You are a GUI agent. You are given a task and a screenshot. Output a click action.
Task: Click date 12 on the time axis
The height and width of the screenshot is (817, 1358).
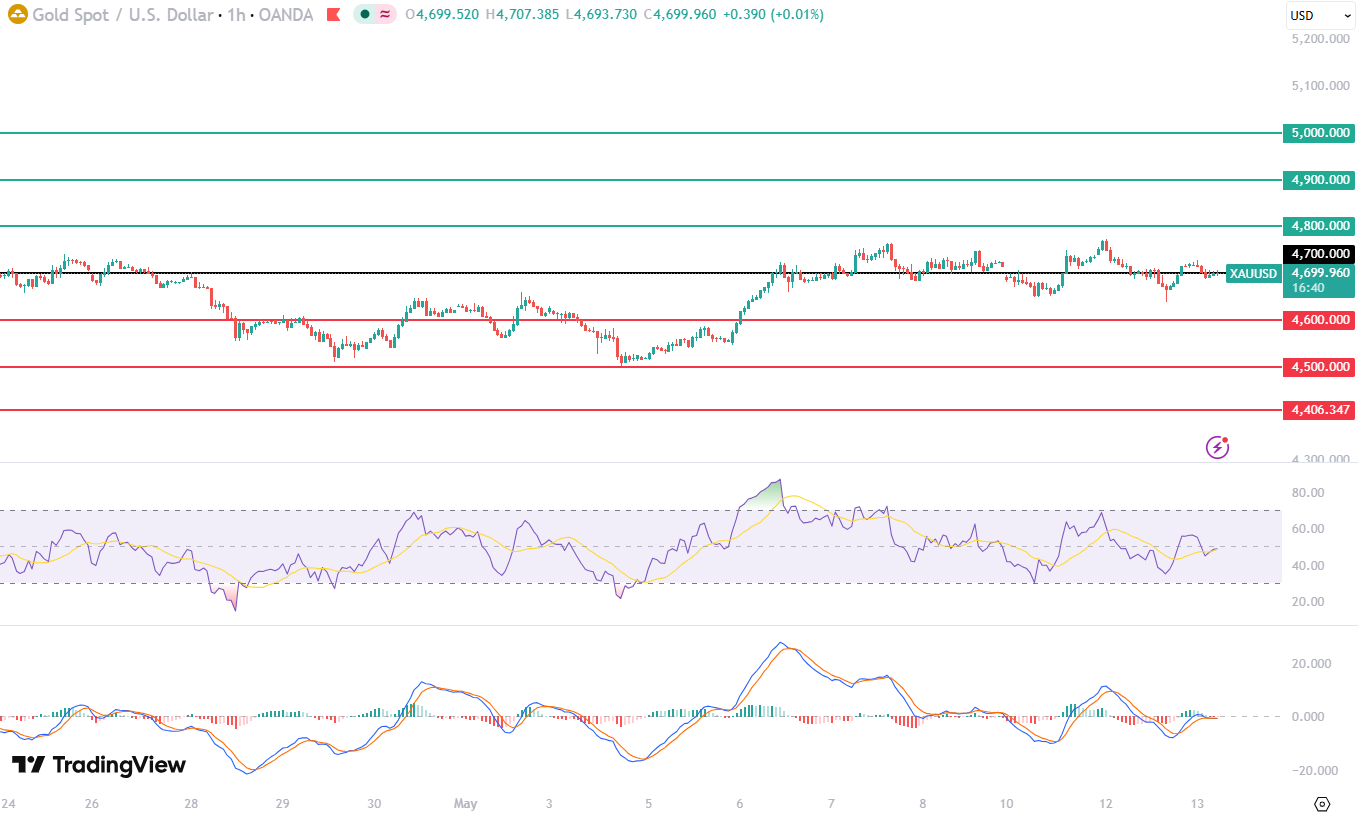click(1105, 803)
